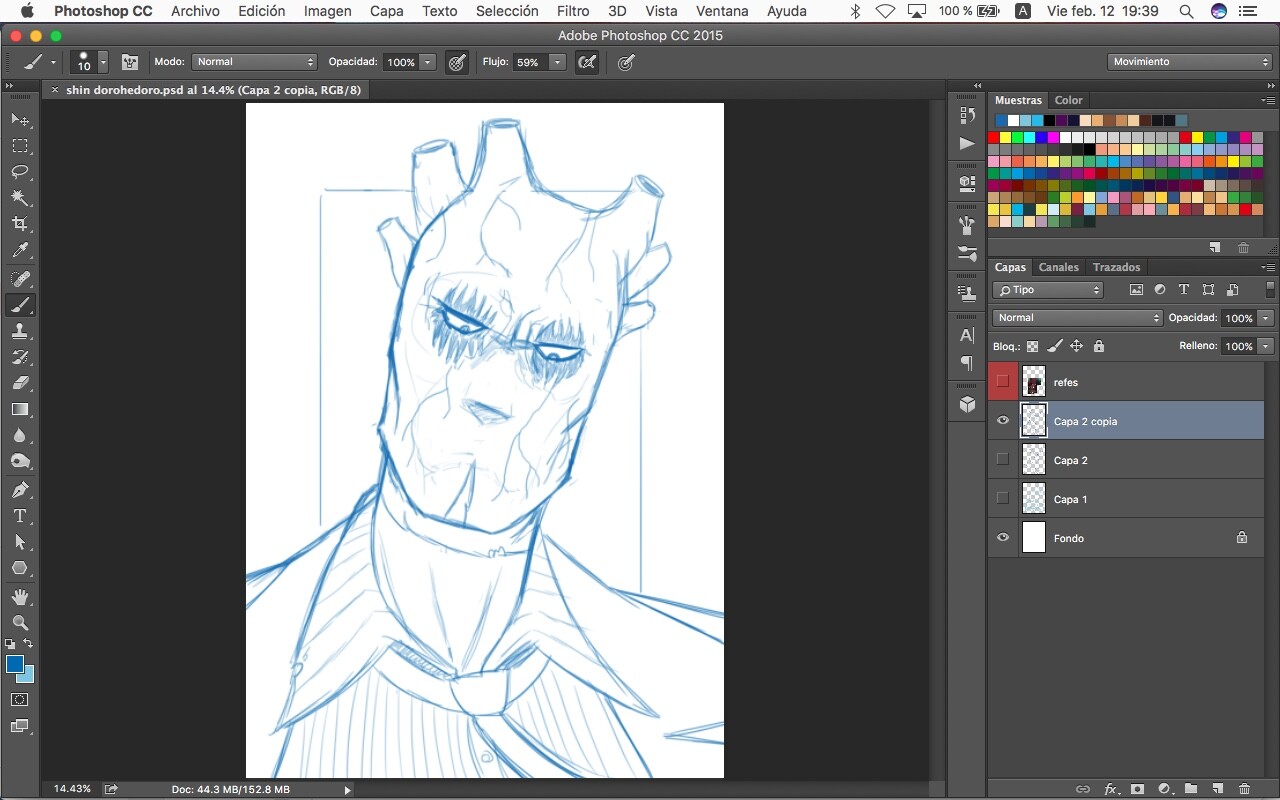Screen dimensions: 1280x800
Task: Select the Crop tool
Action: pos(20,224)
